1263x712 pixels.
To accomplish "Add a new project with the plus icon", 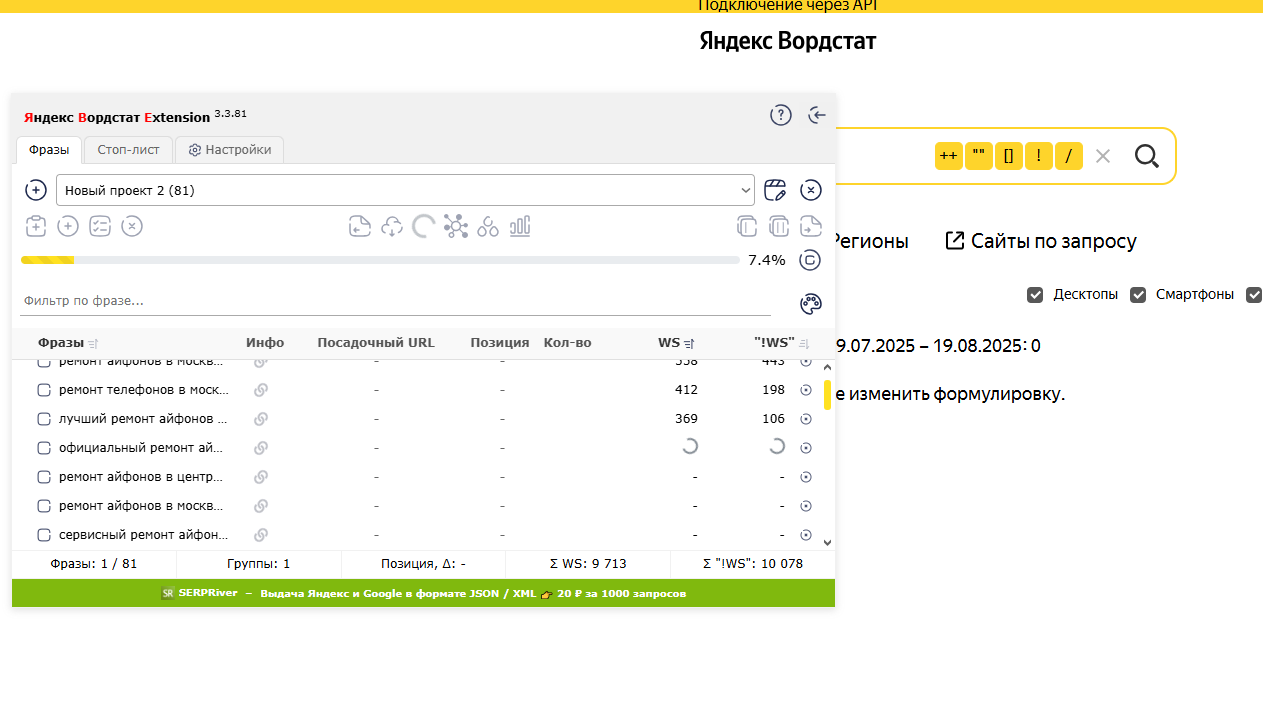I will coord(36,190).
